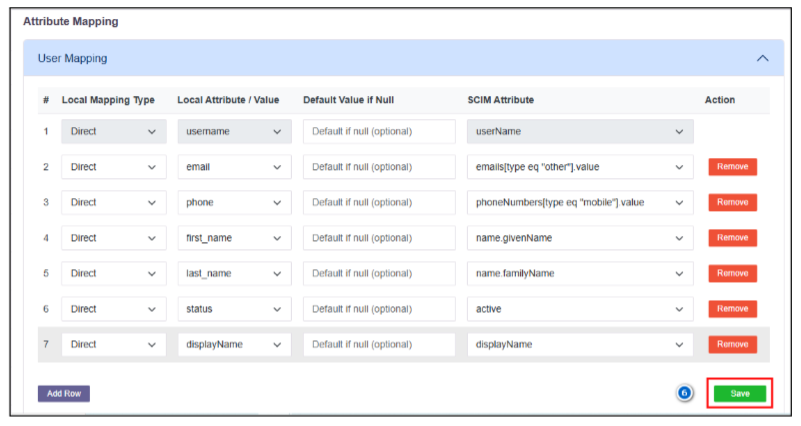This screenshot has width=801, height=426.
Task: Remove the displayName mapping row
Action: click(732, 344)
